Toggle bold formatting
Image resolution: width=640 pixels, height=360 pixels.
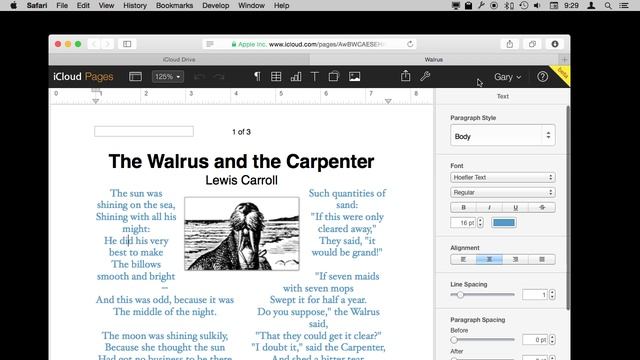click(x=463, y=207)
